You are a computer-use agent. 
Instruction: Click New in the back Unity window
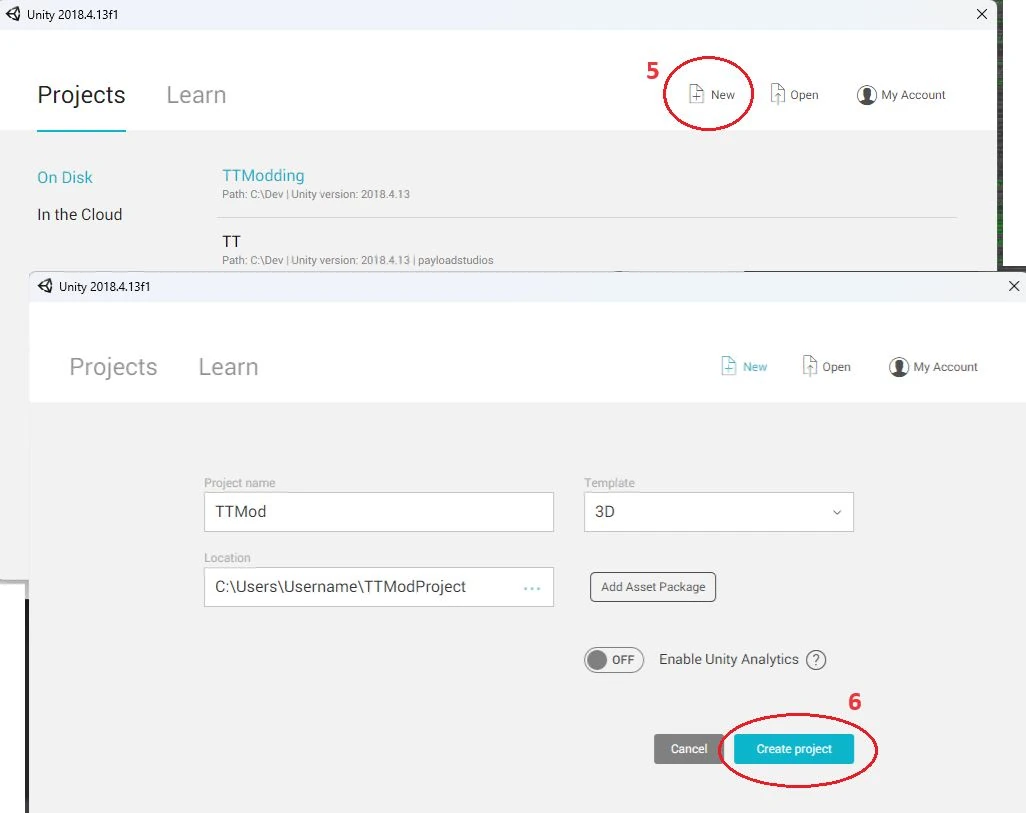(712, 94)
